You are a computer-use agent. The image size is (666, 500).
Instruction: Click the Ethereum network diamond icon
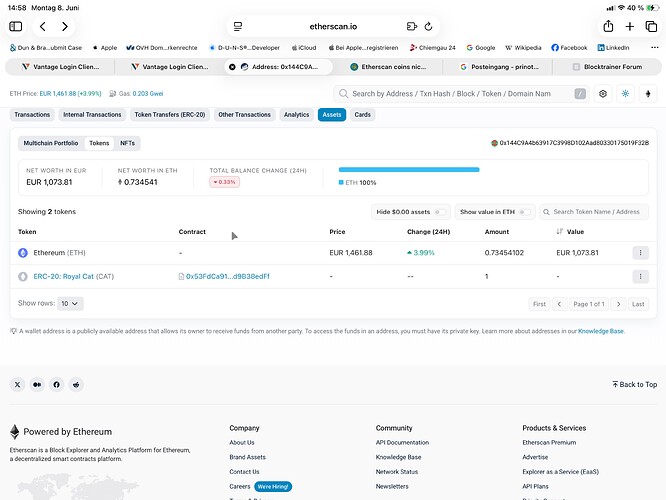(x=648, y=93)
